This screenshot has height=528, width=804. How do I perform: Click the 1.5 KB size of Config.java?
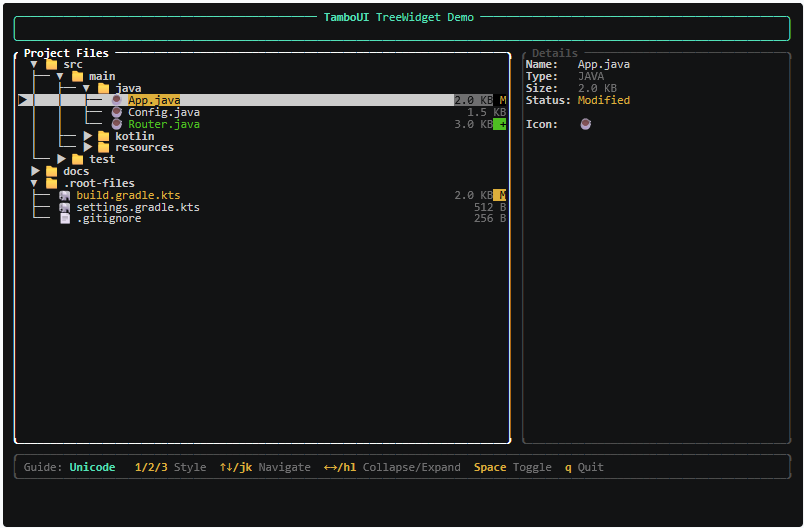[486, 112]
